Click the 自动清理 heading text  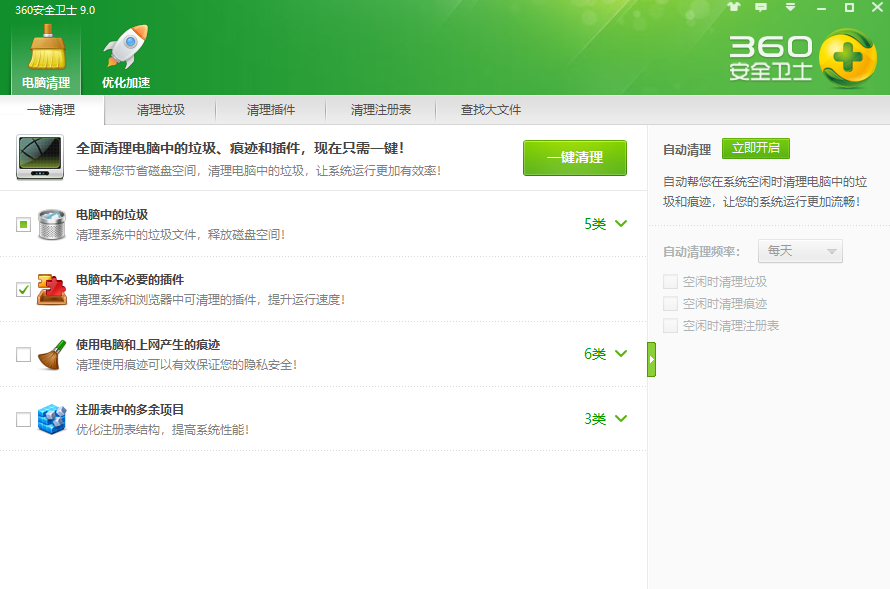coord(687,150)
